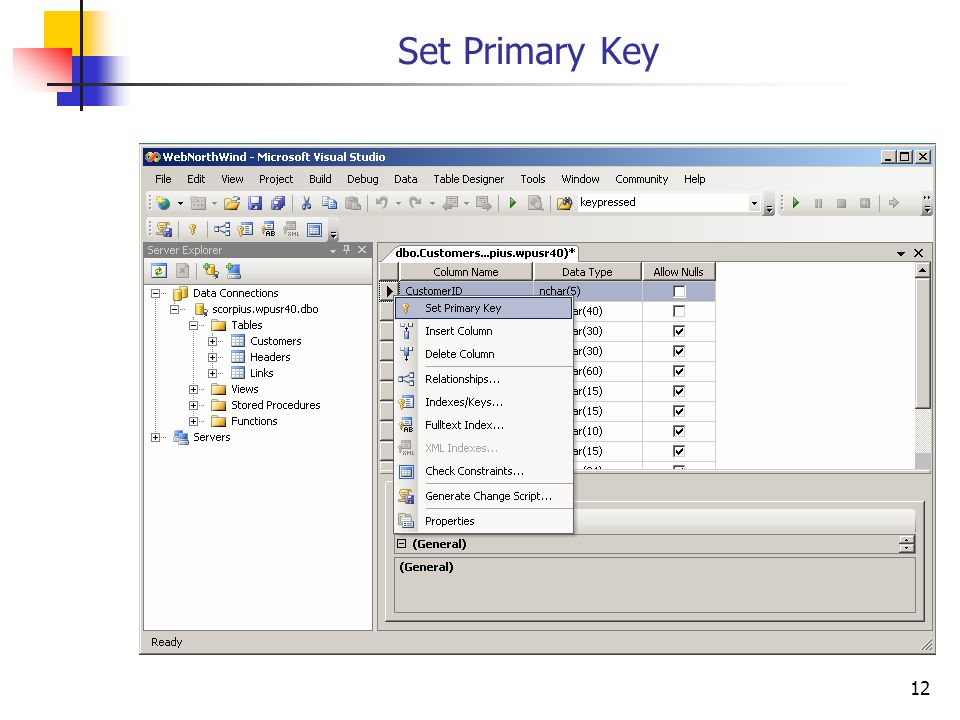Expand the Headers table node
Viewport: 960px width, 720px height.
(212, 357)
